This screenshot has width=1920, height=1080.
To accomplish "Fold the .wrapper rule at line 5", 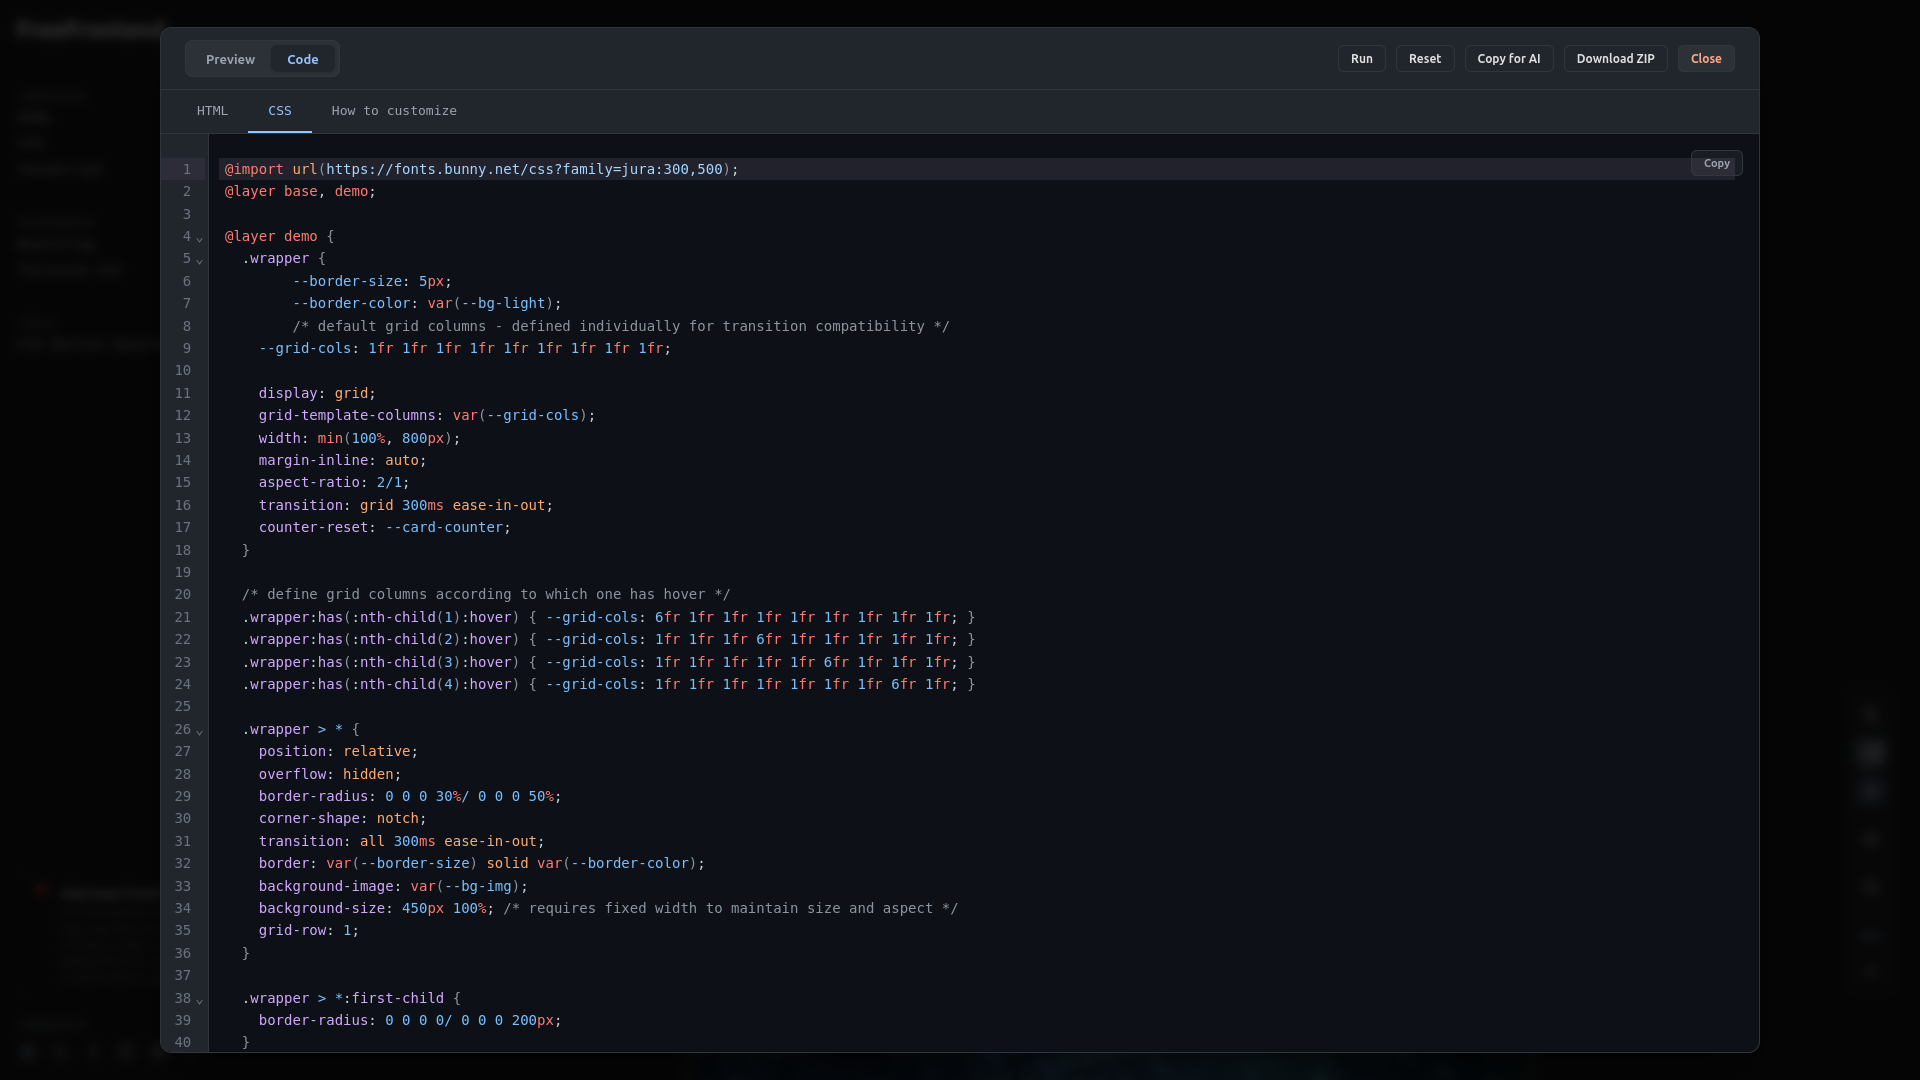I will pos(200,260).
